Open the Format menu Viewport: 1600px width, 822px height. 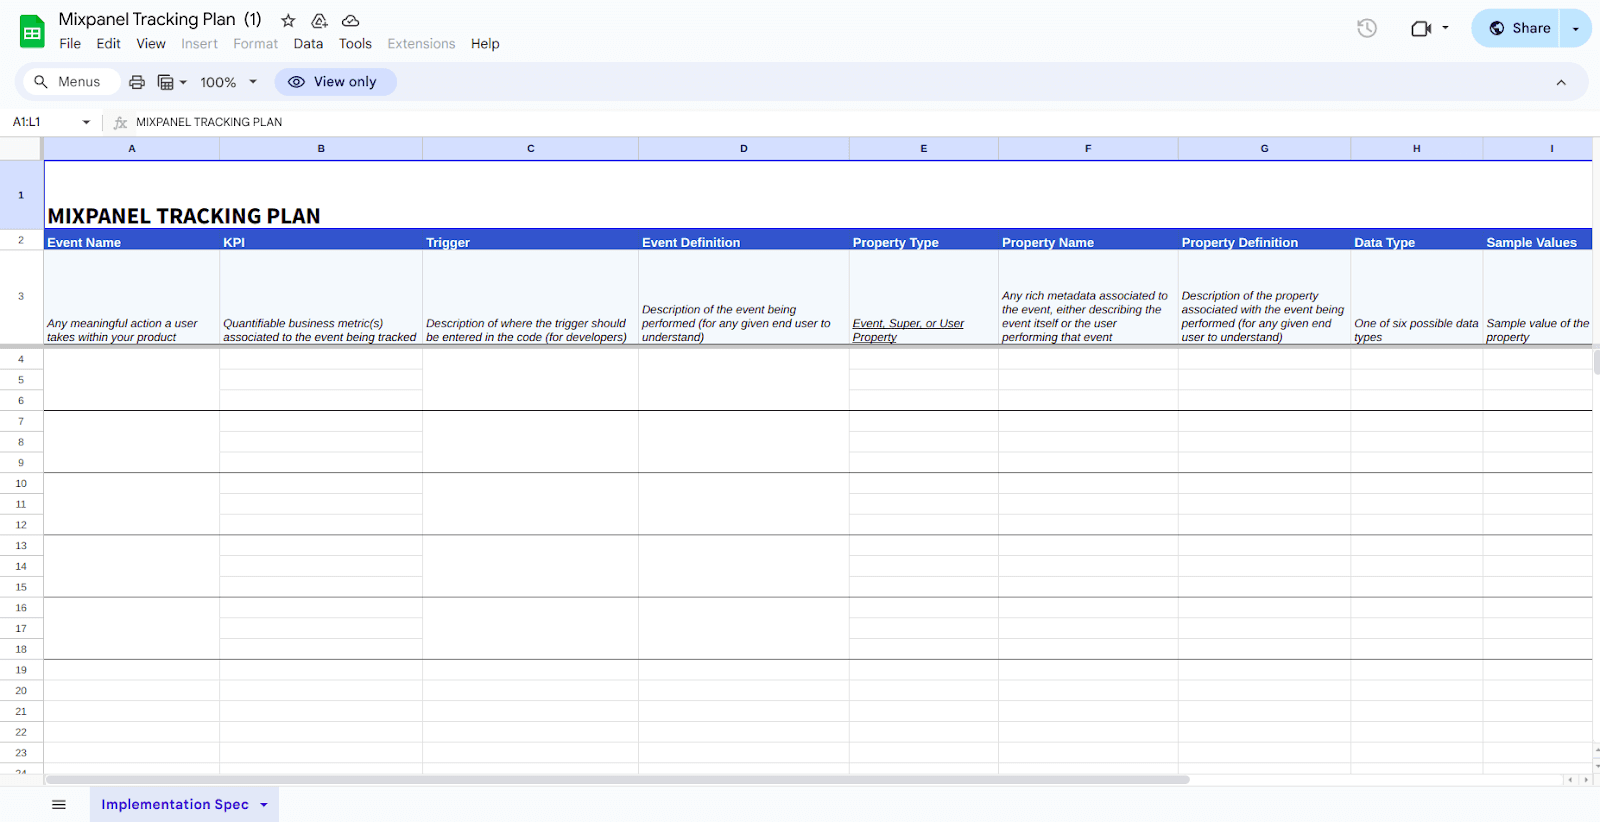click(x=255, y=44)
